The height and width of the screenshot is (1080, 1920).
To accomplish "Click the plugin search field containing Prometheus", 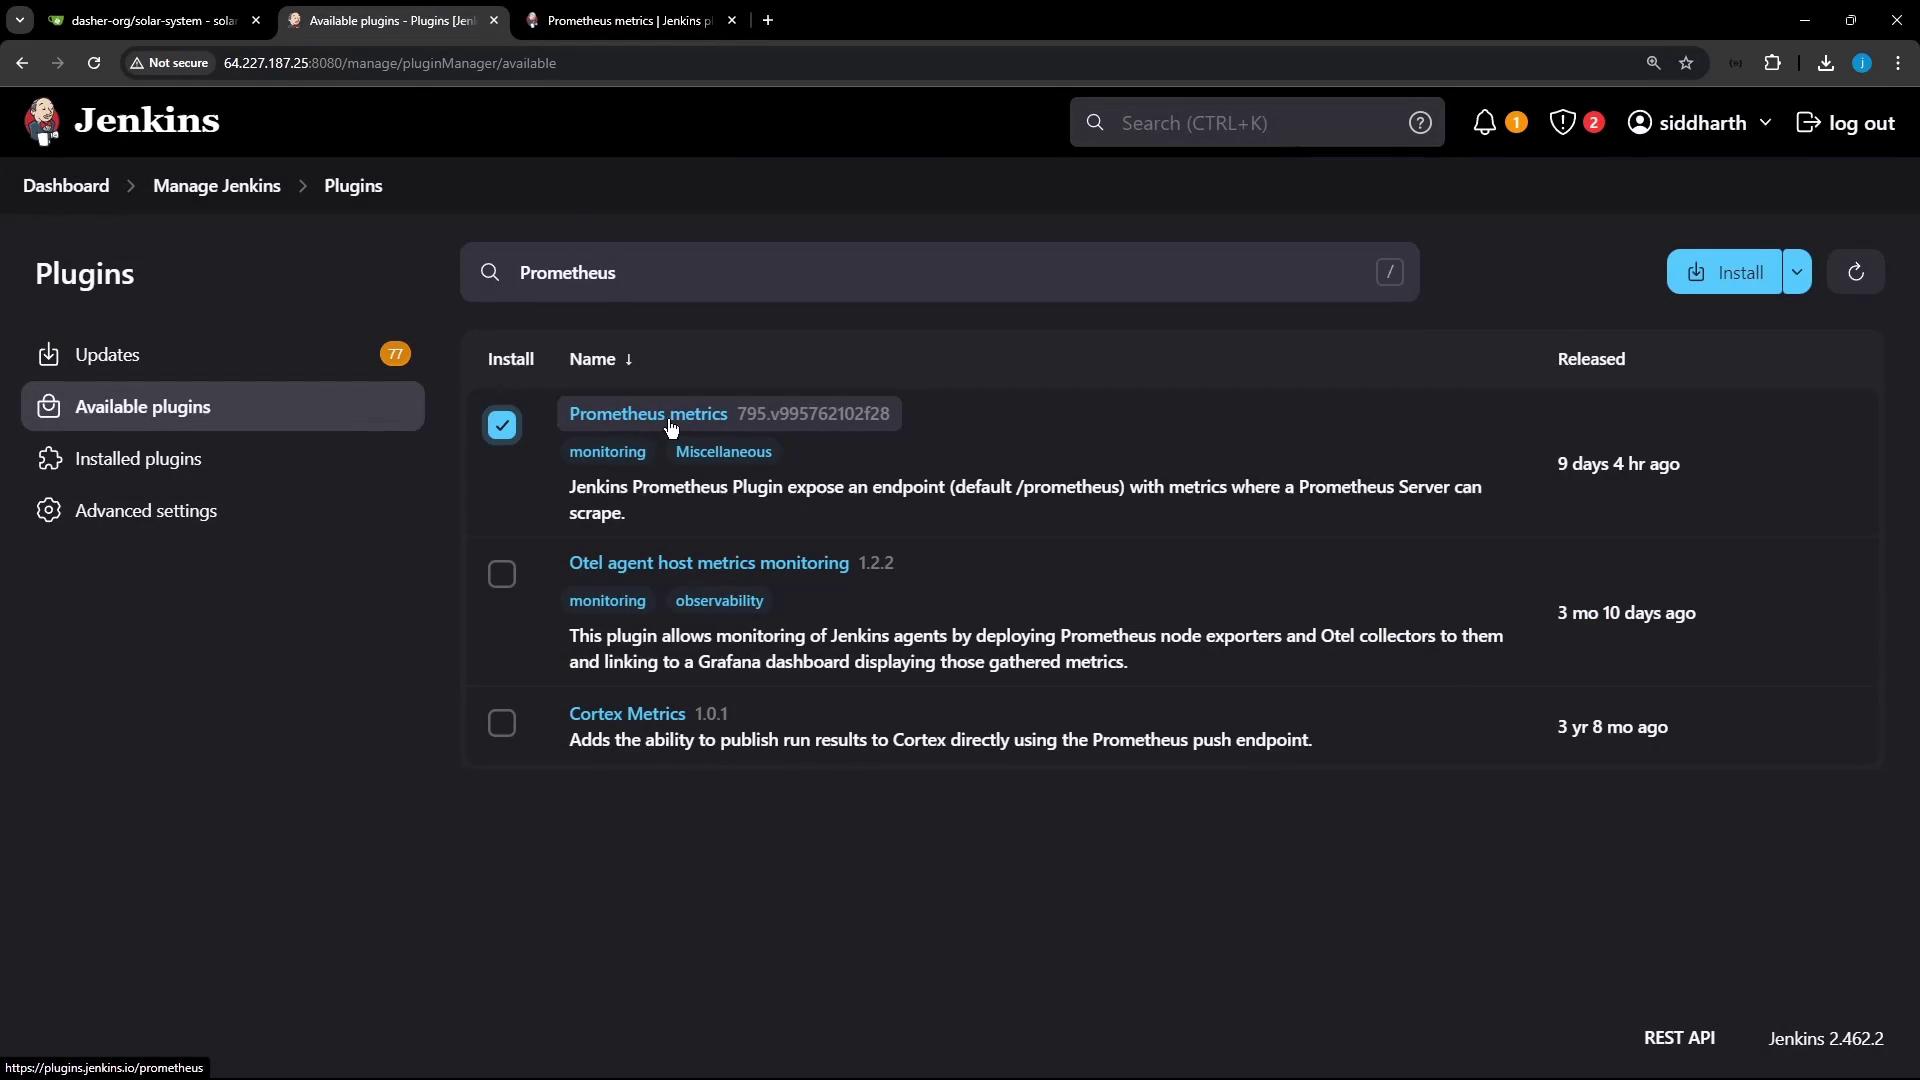I will (x=940, y=272).
